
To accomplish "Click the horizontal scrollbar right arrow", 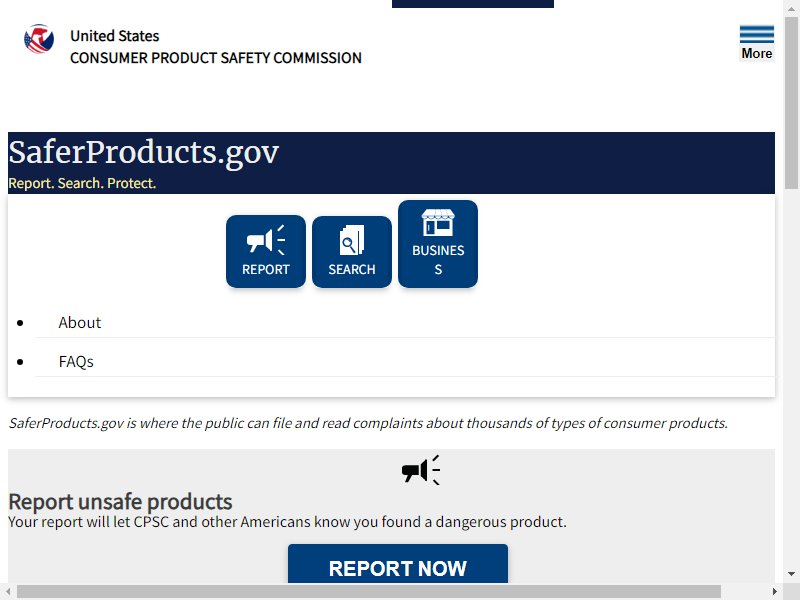I will (x=775, y=592).
